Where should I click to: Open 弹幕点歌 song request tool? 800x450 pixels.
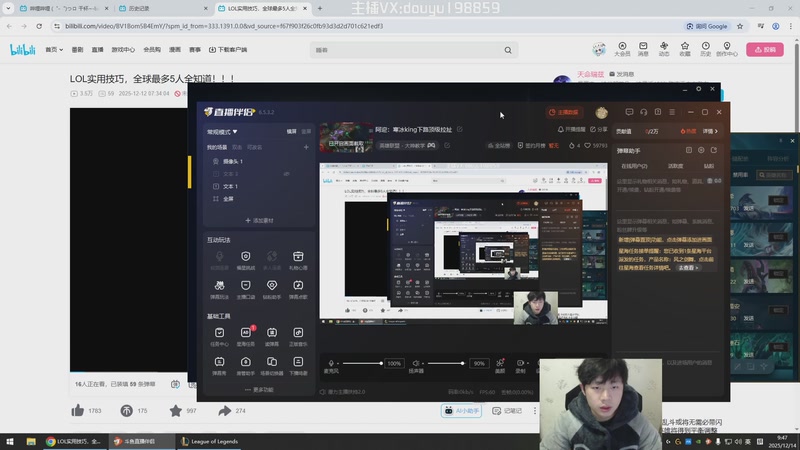[x=298, y=289]
